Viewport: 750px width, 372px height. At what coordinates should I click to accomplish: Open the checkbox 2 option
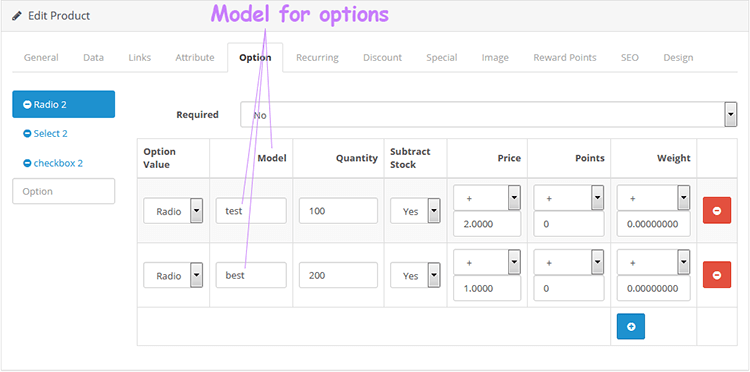pos(58,164)
